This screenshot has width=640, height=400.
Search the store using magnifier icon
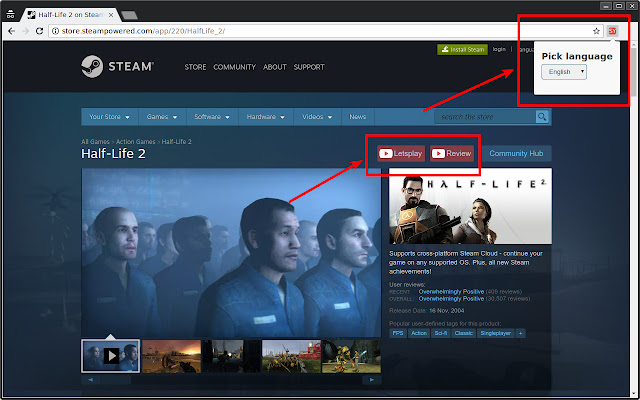(542, 117)
